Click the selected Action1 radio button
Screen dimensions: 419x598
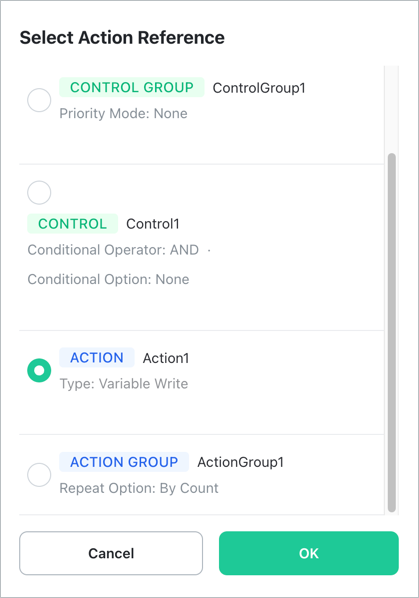coord(39,370)
